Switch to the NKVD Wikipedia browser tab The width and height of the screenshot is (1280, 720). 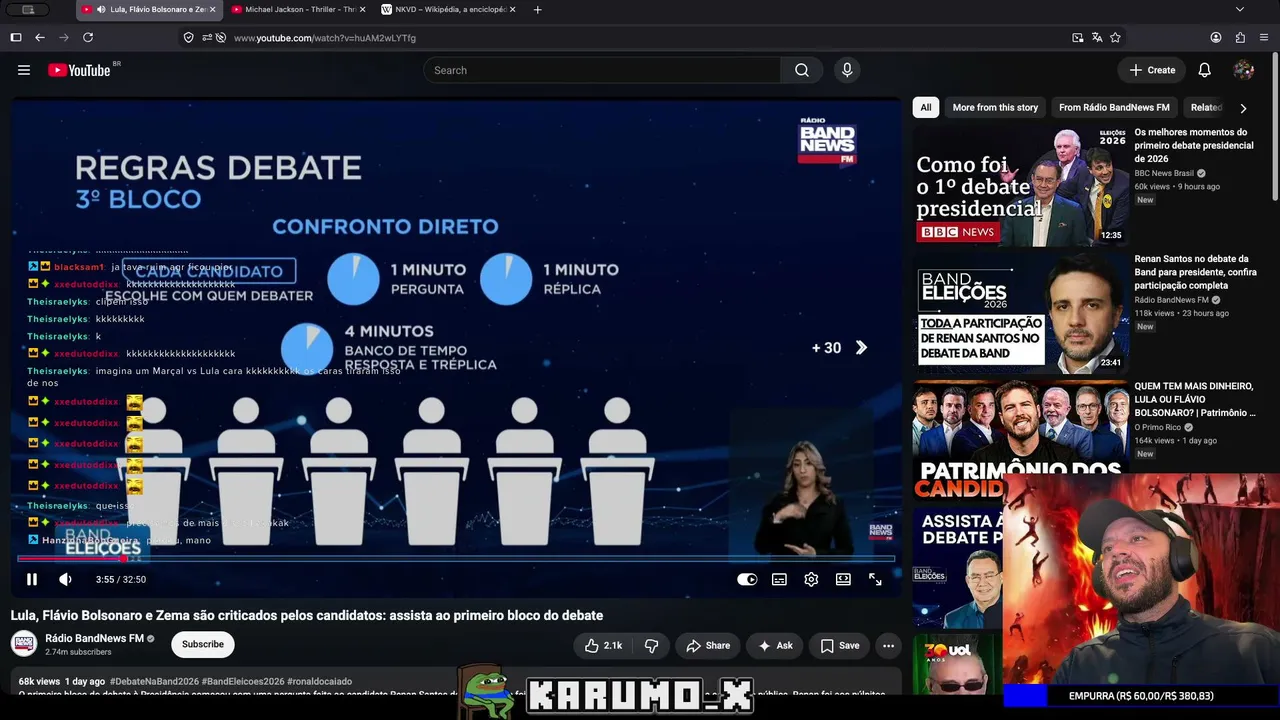pos(448,10)
